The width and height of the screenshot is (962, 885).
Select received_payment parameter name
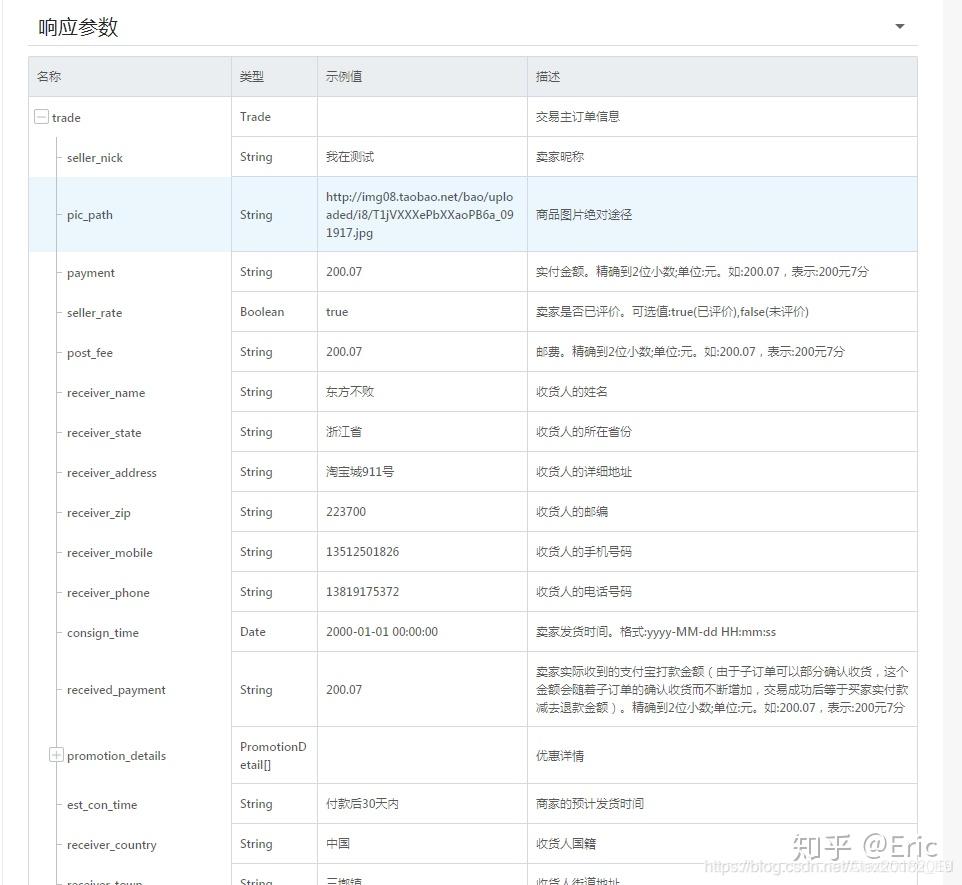pyautogui.click(x=116, y=690)
